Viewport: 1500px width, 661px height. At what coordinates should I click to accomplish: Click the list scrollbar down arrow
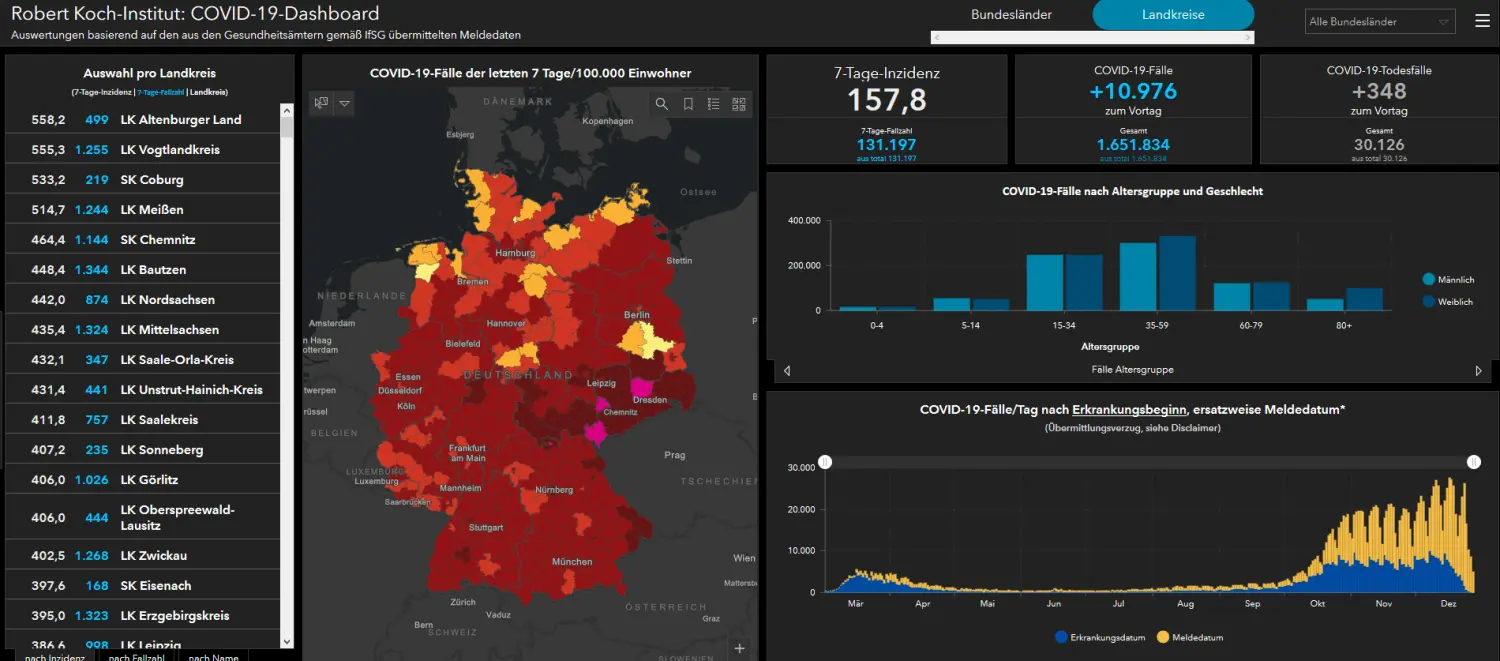click(288, 642)
